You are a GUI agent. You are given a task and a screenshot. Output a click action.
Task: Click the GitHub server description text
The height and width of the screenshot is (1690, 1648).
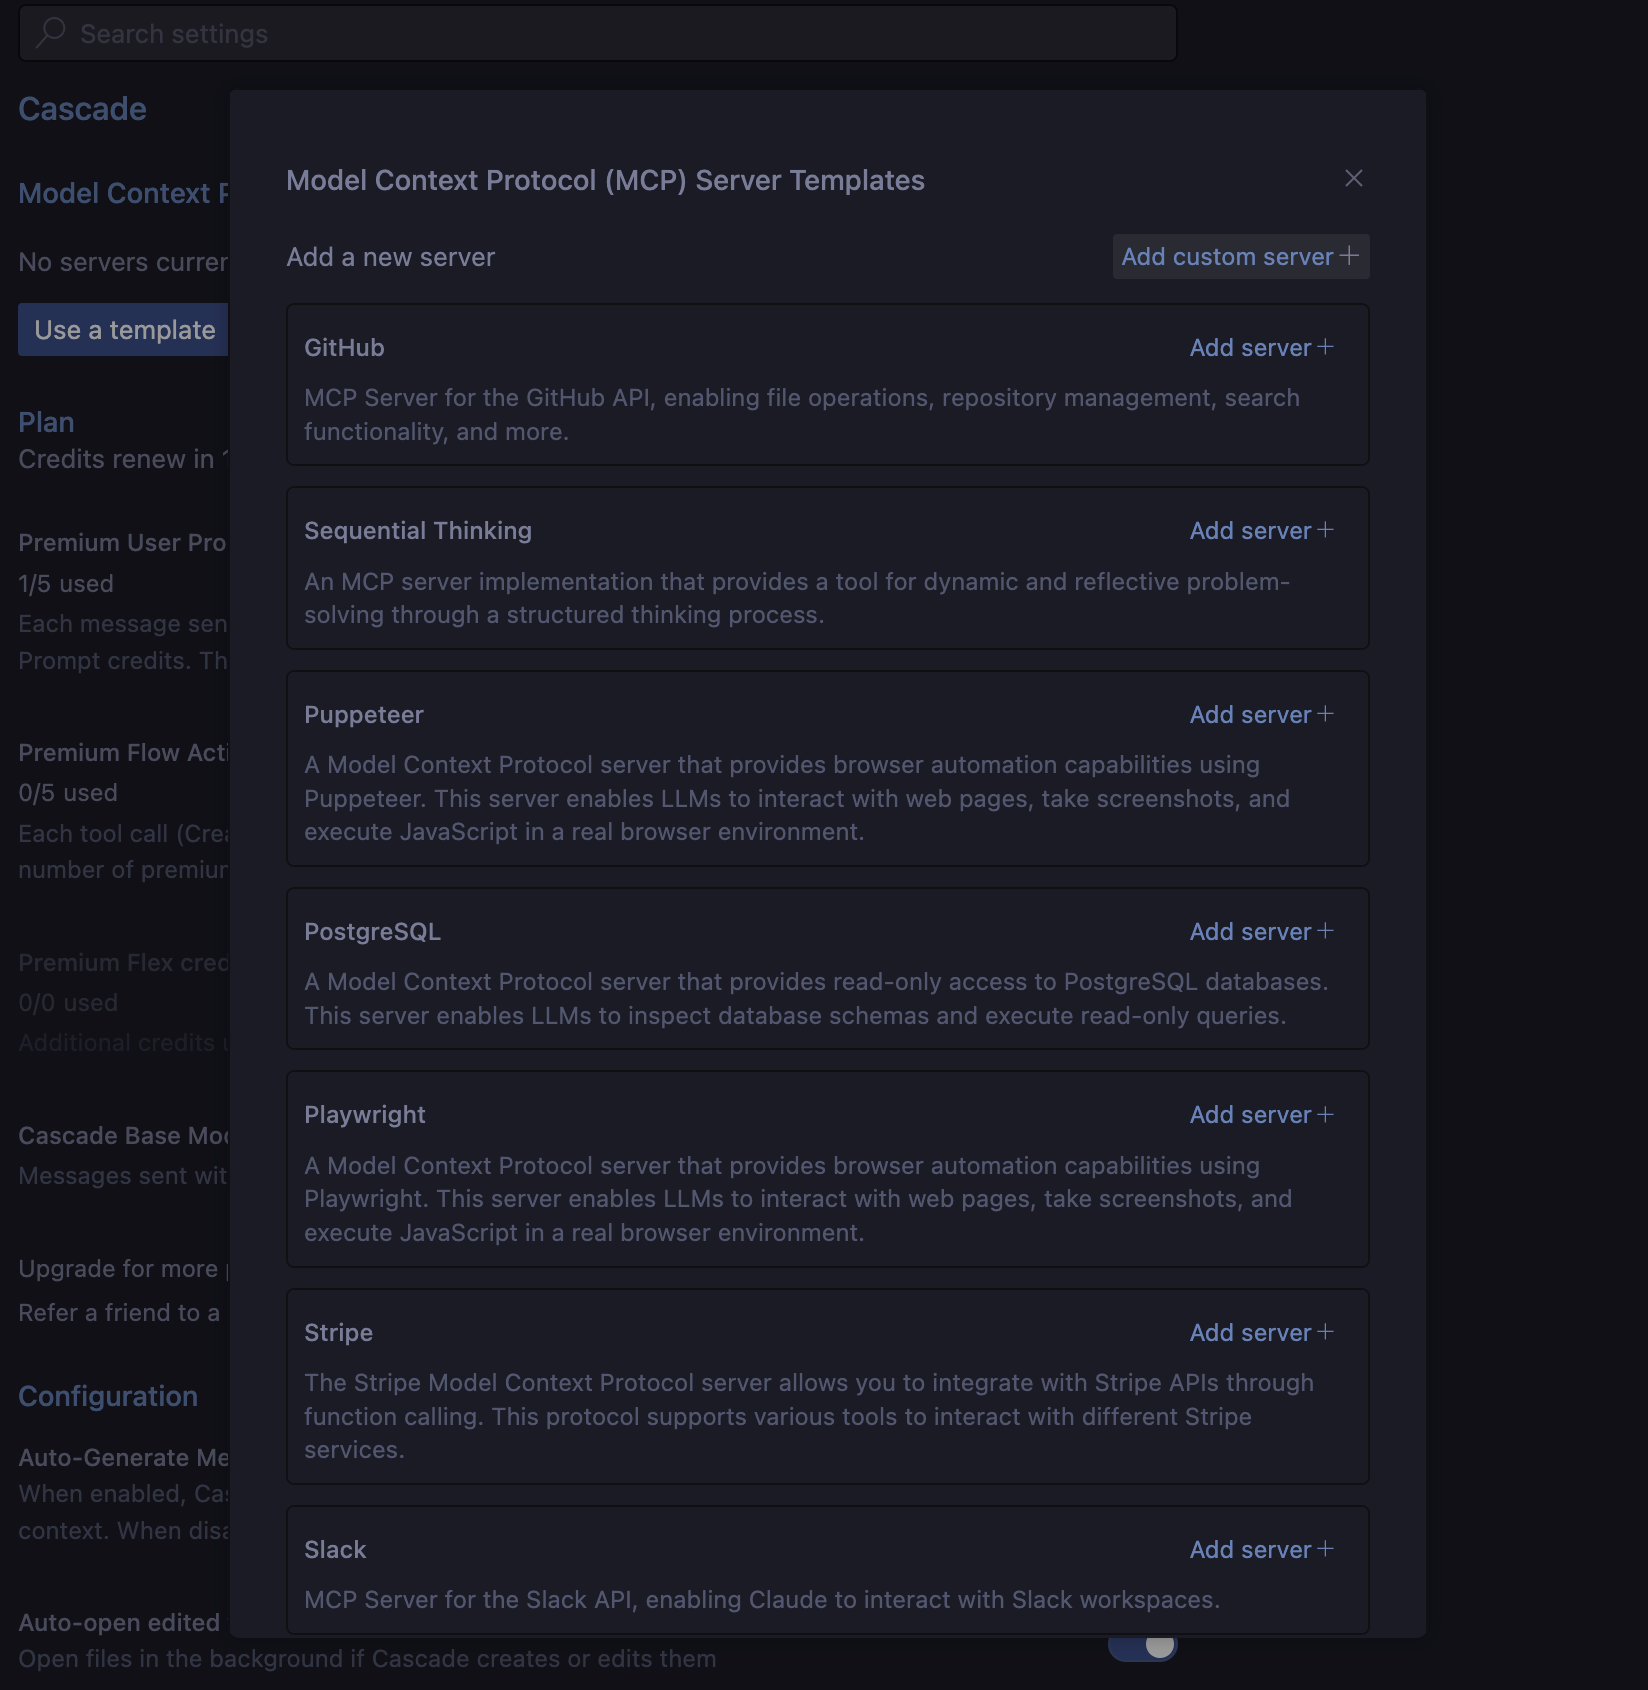(x=802, y=415)
